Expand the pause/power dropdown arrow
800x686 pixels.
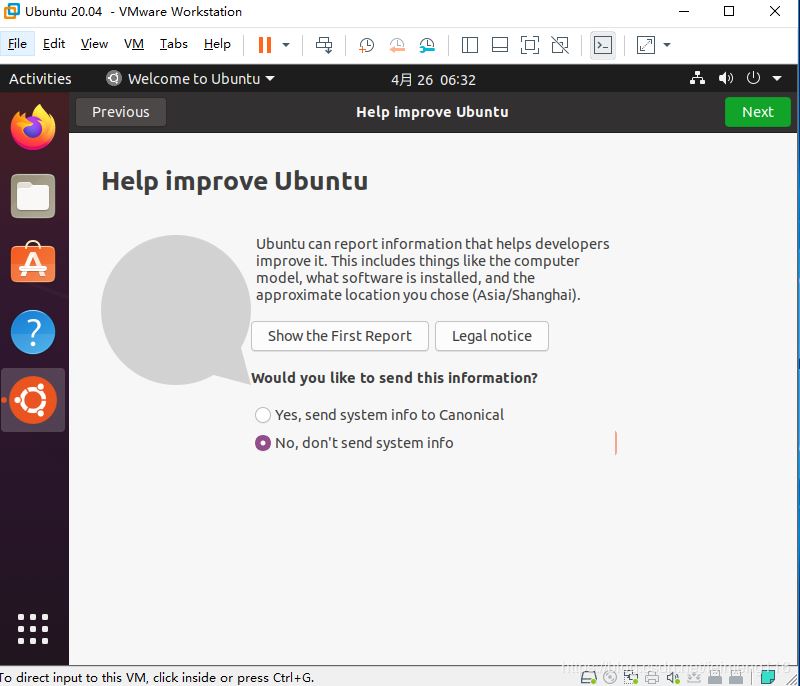click(286, 45)
